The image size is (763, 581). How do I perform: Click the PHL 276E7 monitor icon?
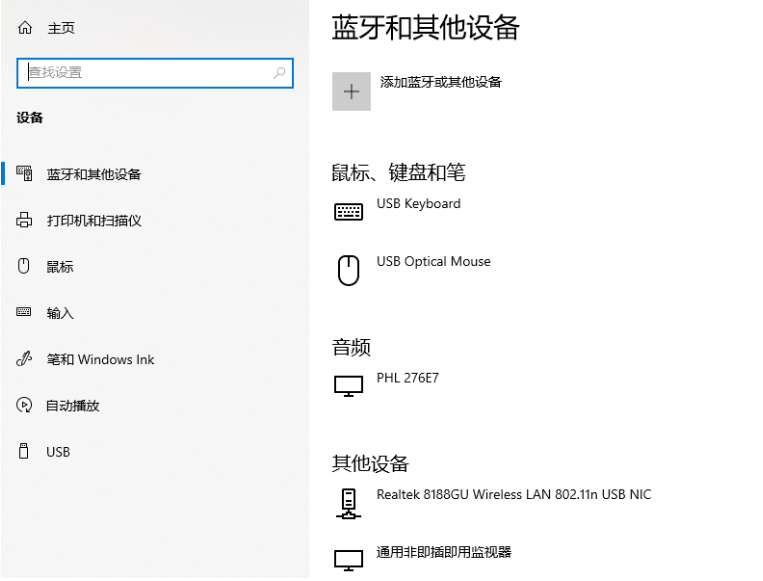click(x=348, y=386)
